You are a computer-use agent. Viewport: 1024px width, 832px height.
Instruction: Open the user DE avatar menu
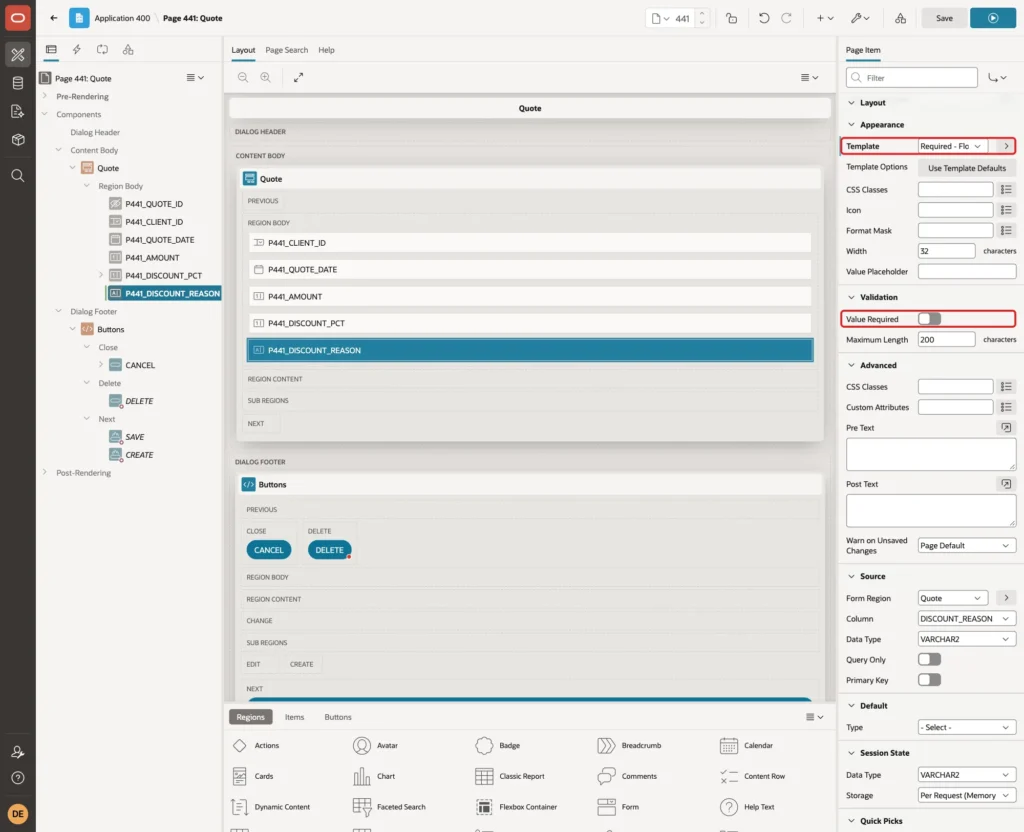(18, 814)
